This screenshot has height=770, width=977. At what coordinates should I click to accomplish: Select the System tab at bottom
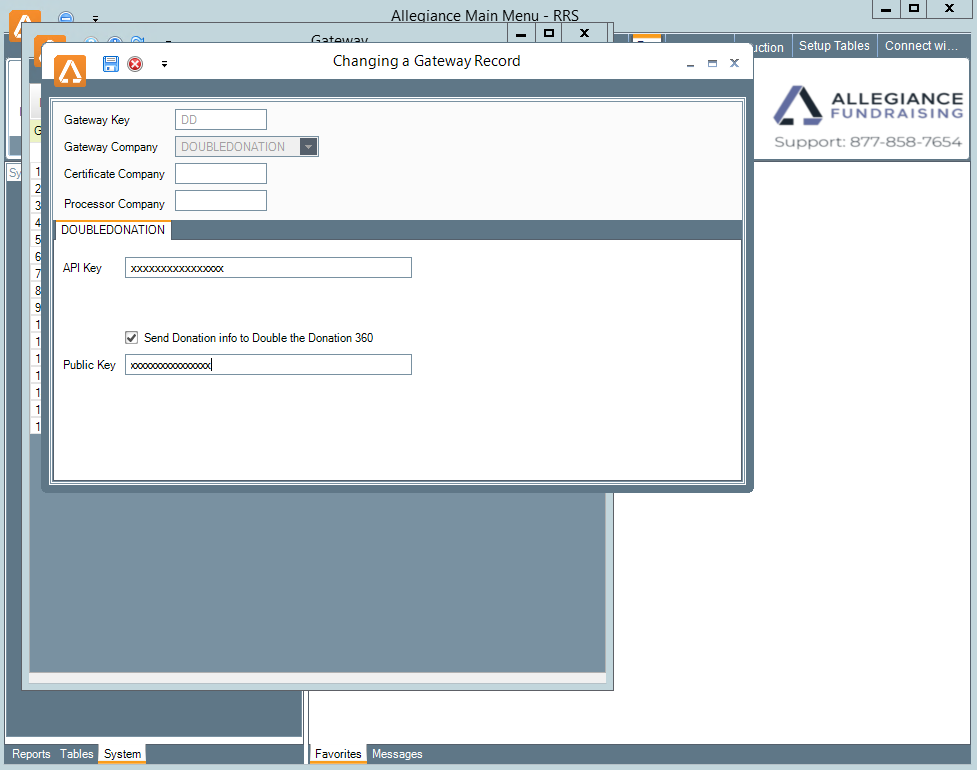coord(122,754)
